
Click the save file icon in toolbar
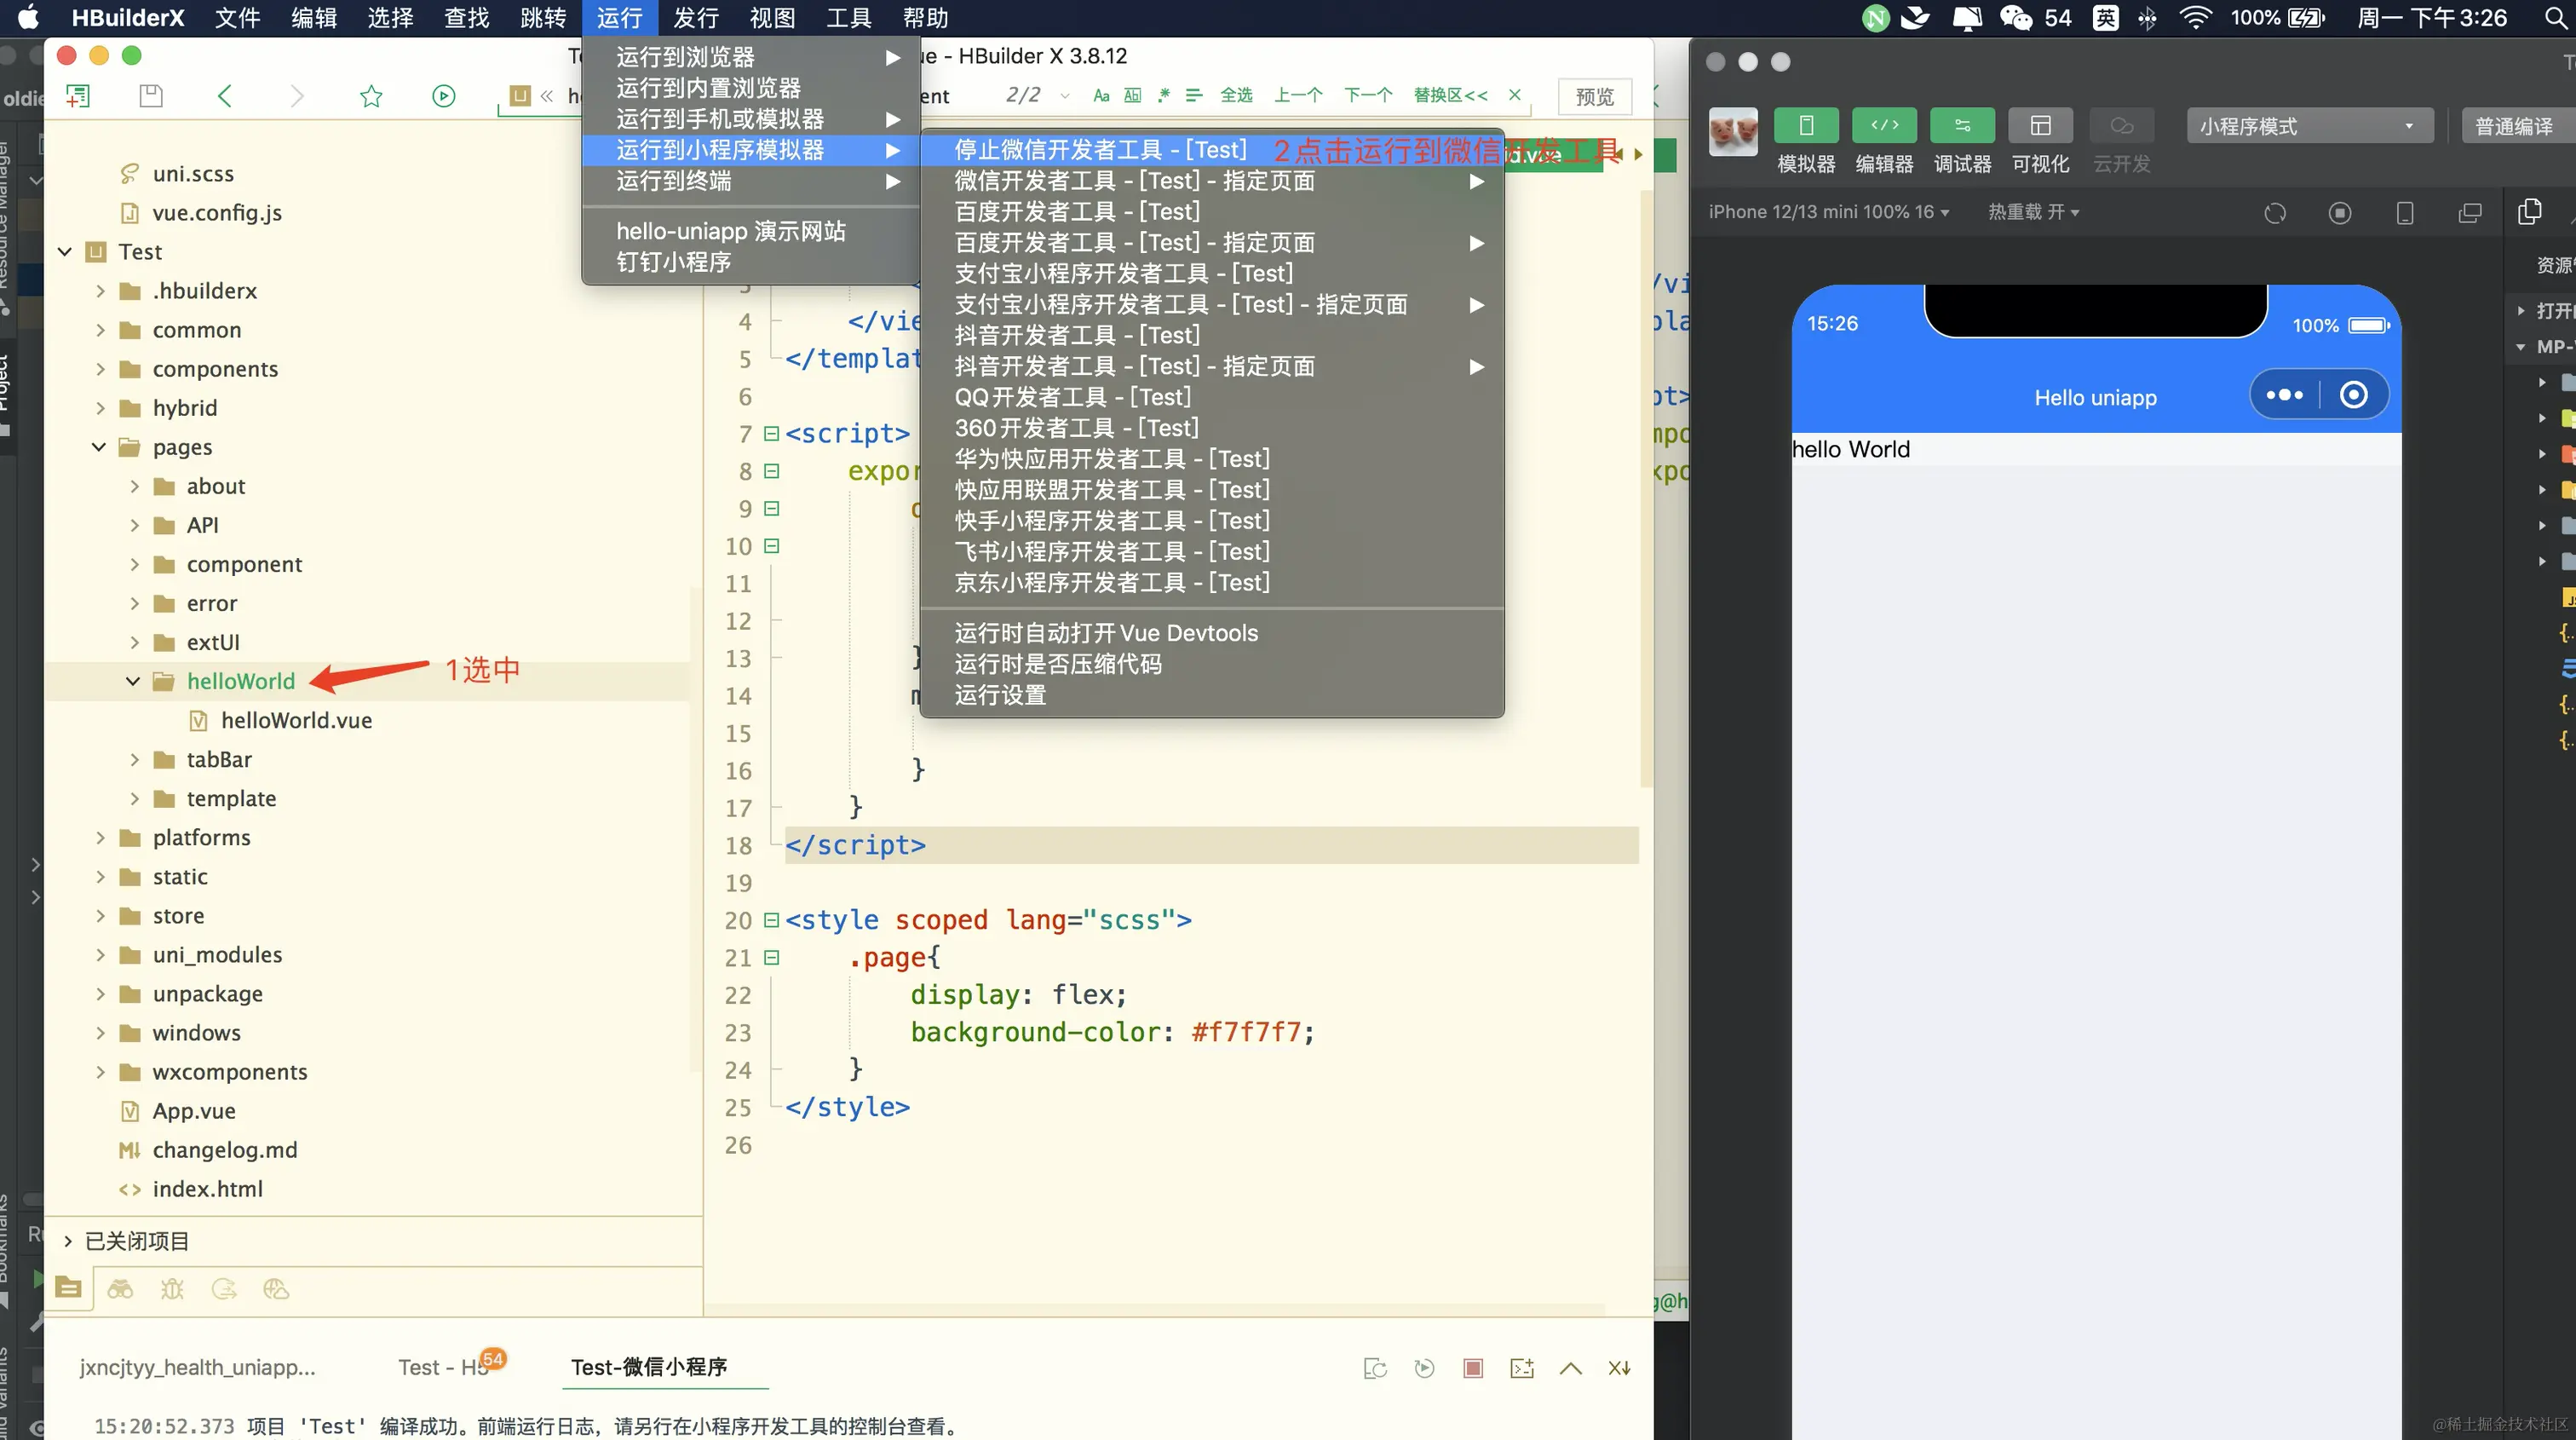point(151,96)
